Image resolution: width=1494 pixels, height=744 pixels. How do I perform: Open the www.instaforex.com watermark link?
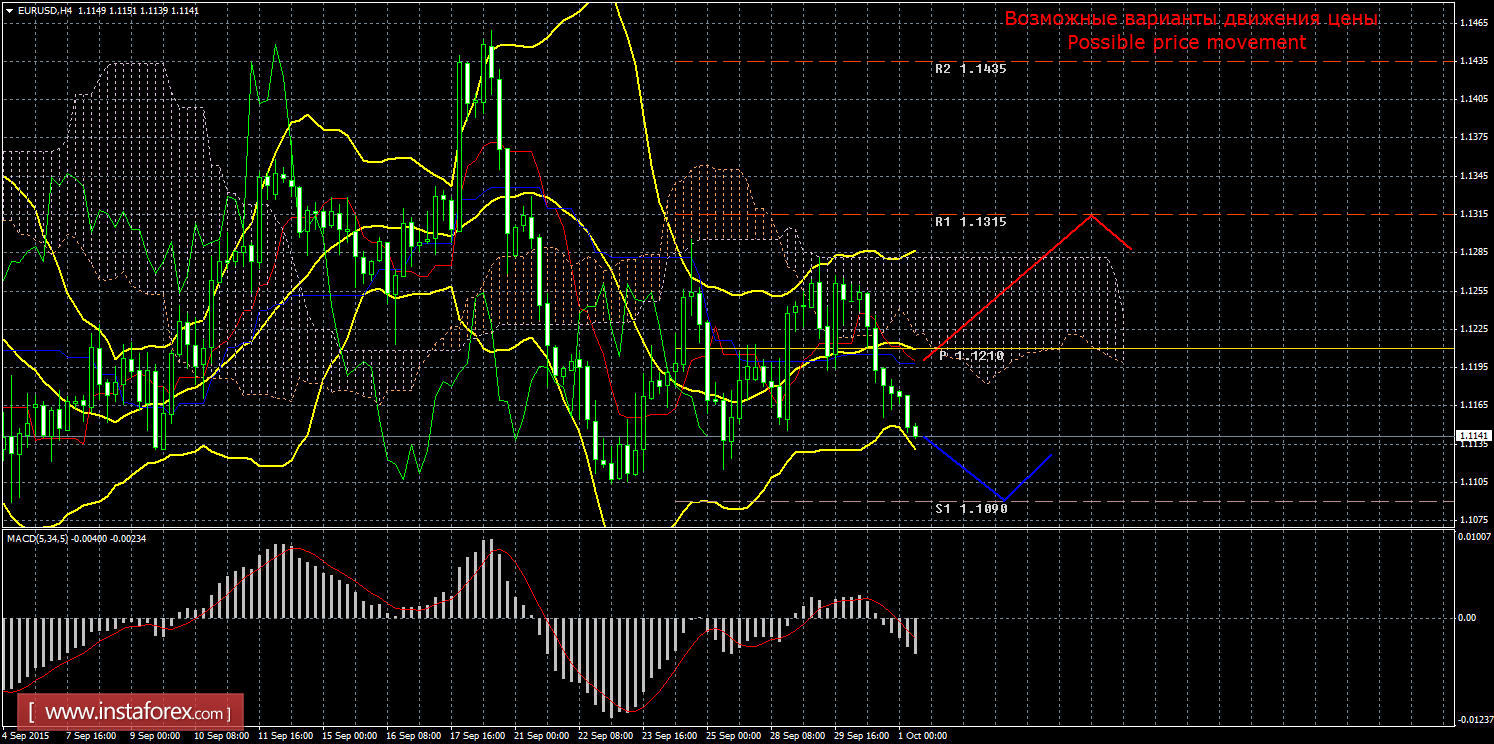click(136, 713)
